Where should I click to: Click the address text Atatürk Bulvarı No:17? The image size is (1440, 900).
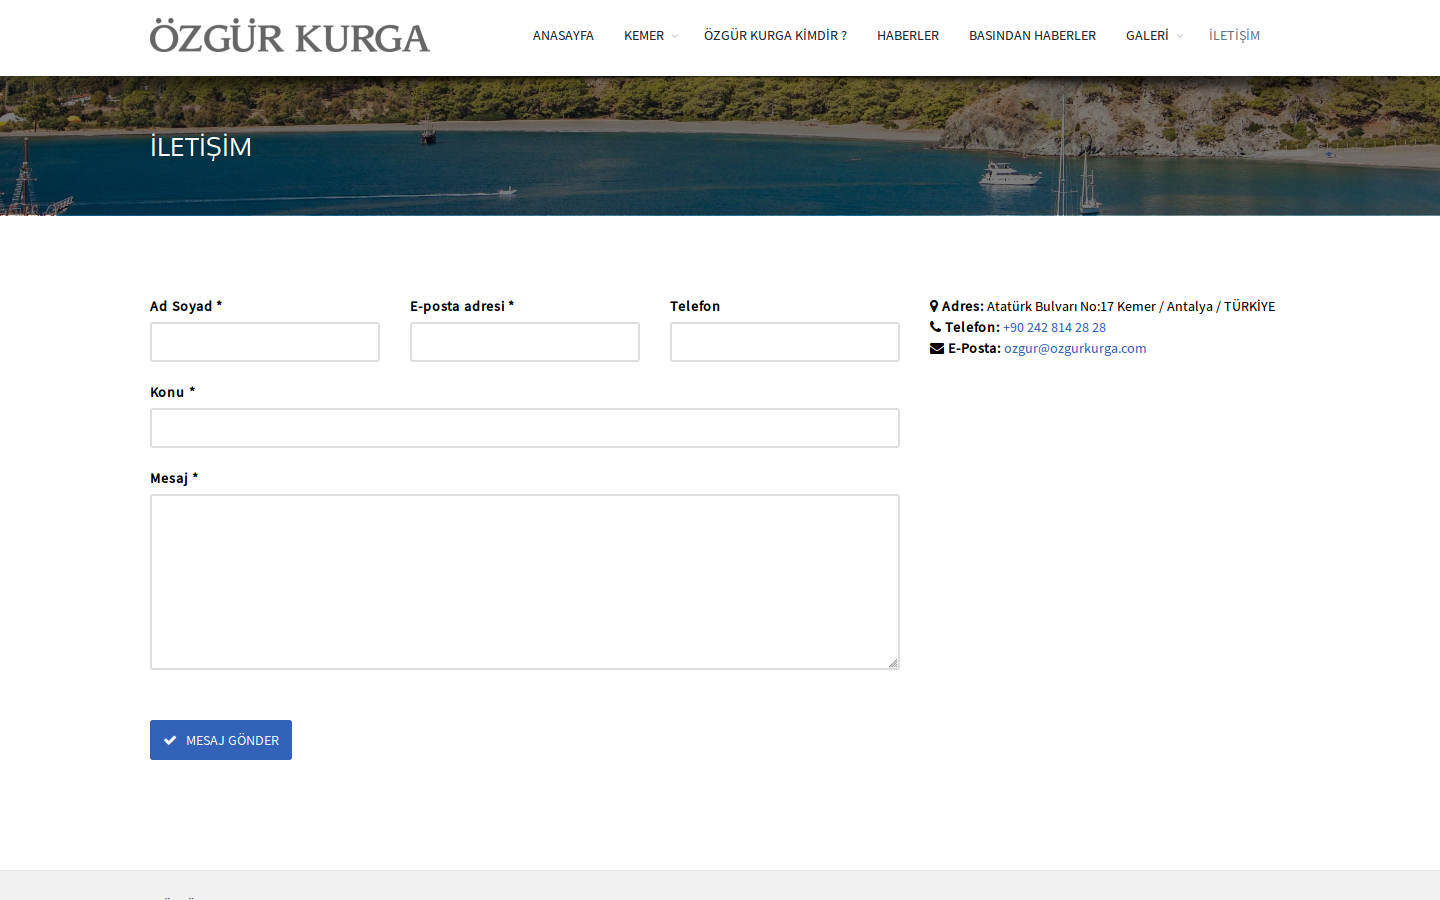pos(1050,307)
